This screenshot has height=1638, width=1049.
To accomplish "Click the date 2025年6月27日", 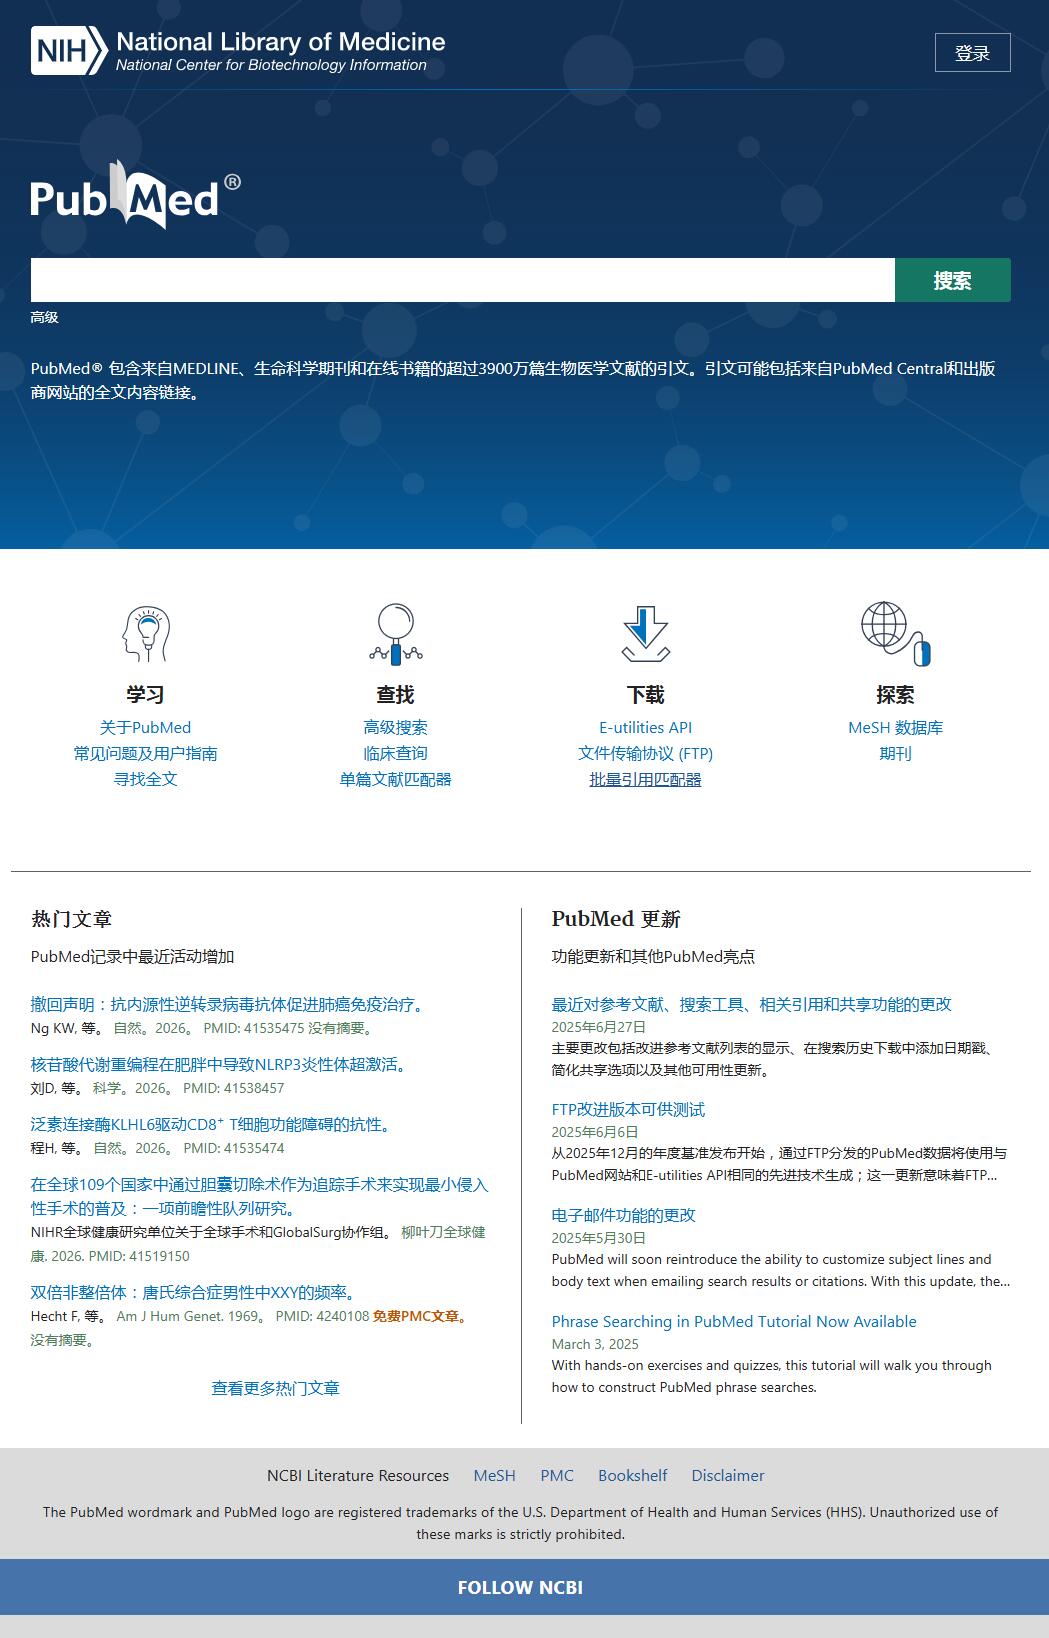I will (598, 1027).
